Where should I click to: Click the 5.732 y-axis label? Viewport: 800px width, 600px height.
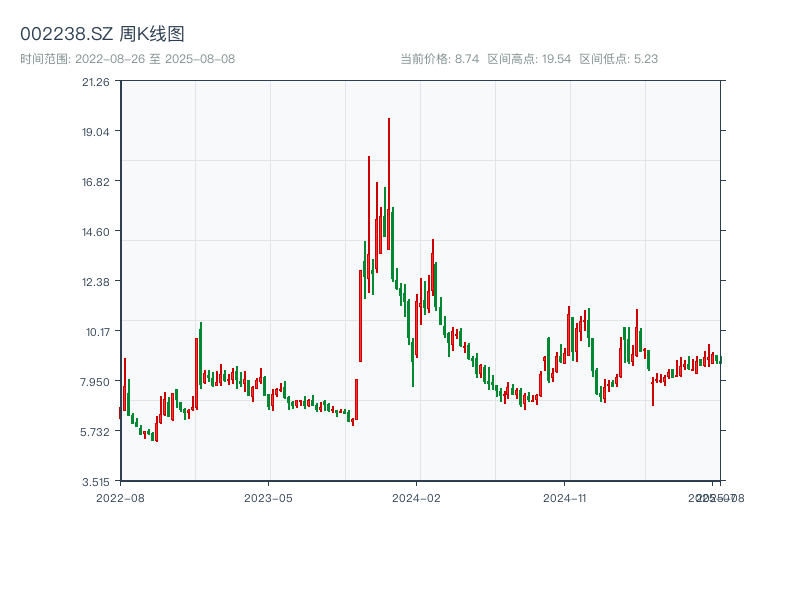(x=95, y=432)
